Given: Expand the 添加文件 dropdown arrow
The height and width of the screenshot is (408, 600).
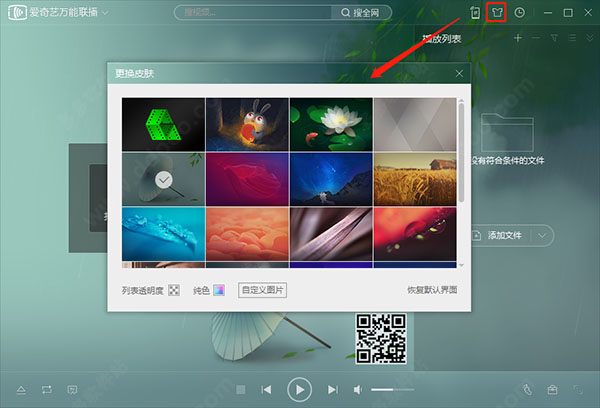Looking at the screenshot, I should pyautogui.click(x=542, y=235).
